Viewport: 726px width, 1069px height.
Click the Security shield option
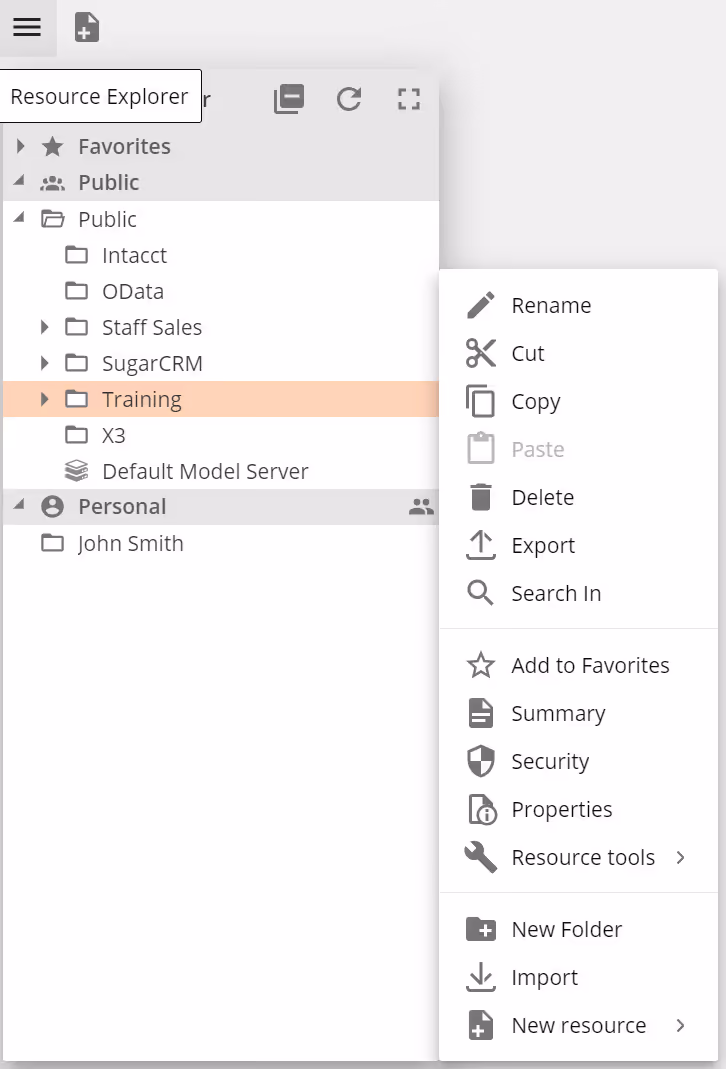[549, 761]
